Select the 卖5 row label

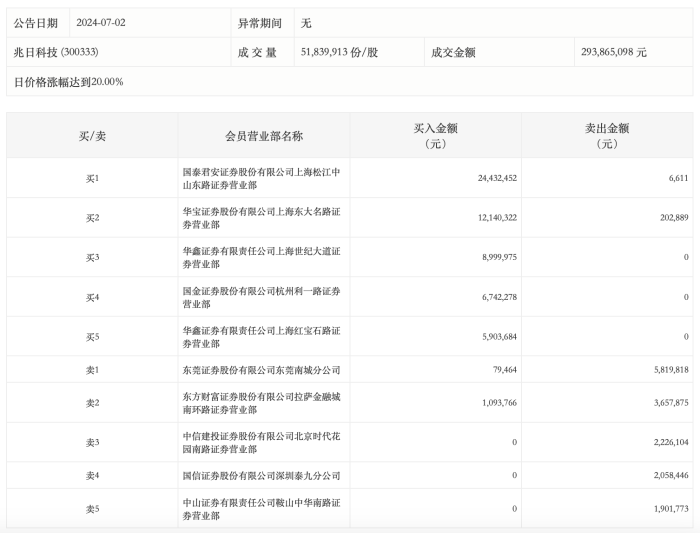92,509
